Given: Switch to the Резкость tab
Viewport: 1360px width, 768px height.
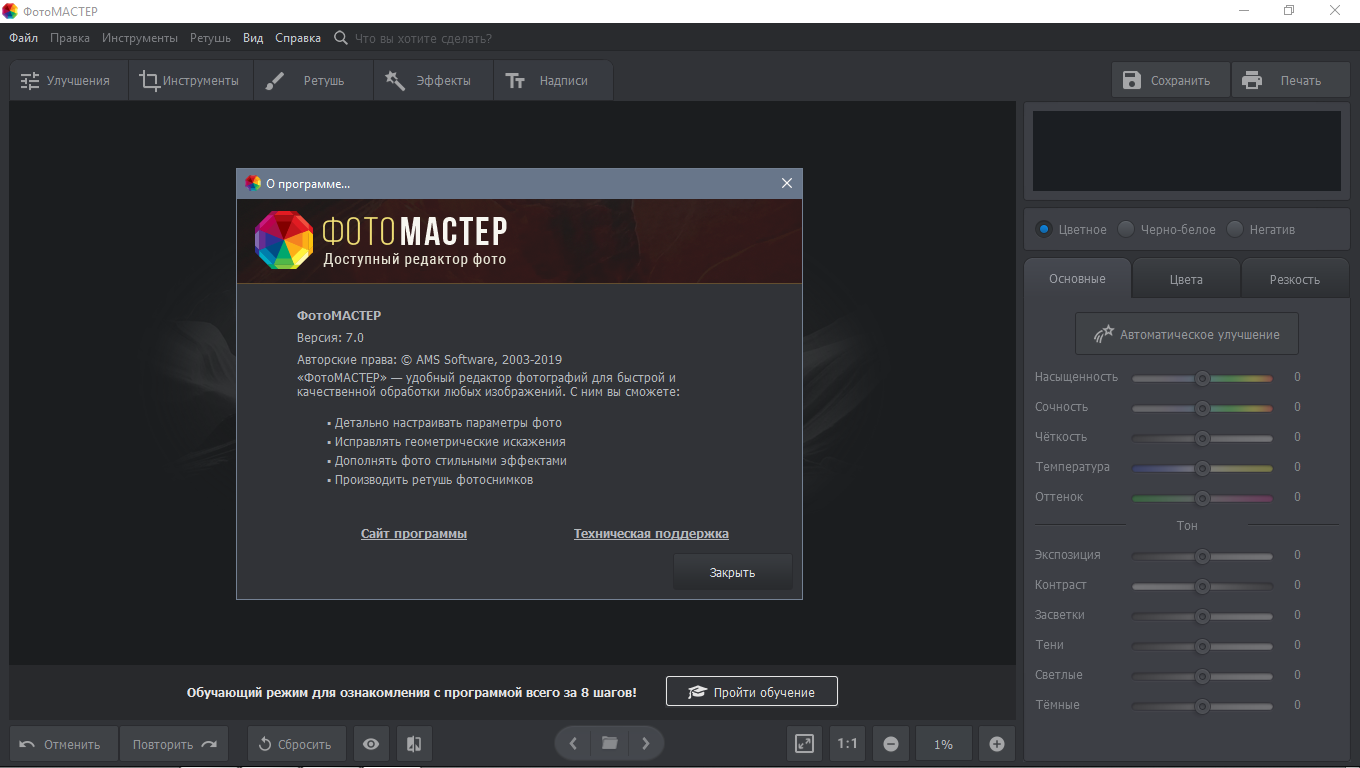Looking at the screenshot, I should 1295,279.
